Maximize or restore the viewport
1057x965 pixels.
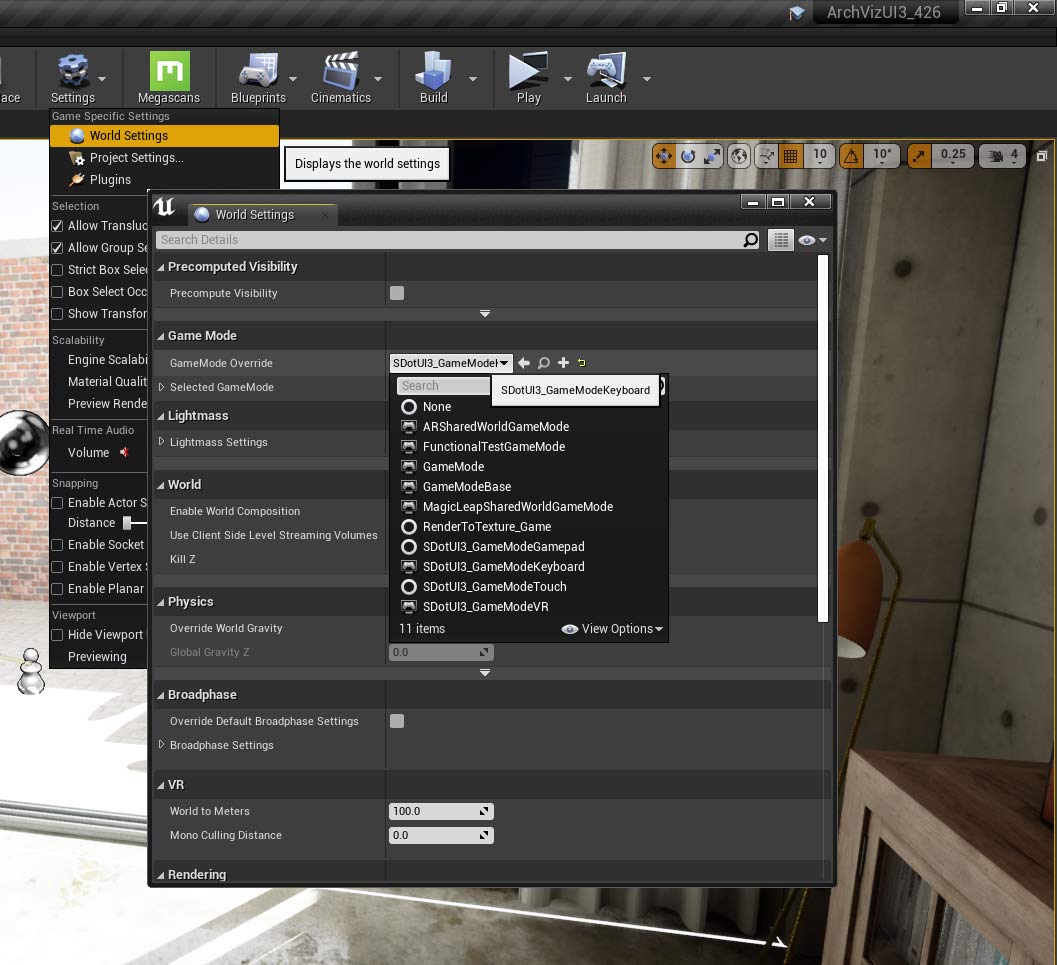[1041, 156]
